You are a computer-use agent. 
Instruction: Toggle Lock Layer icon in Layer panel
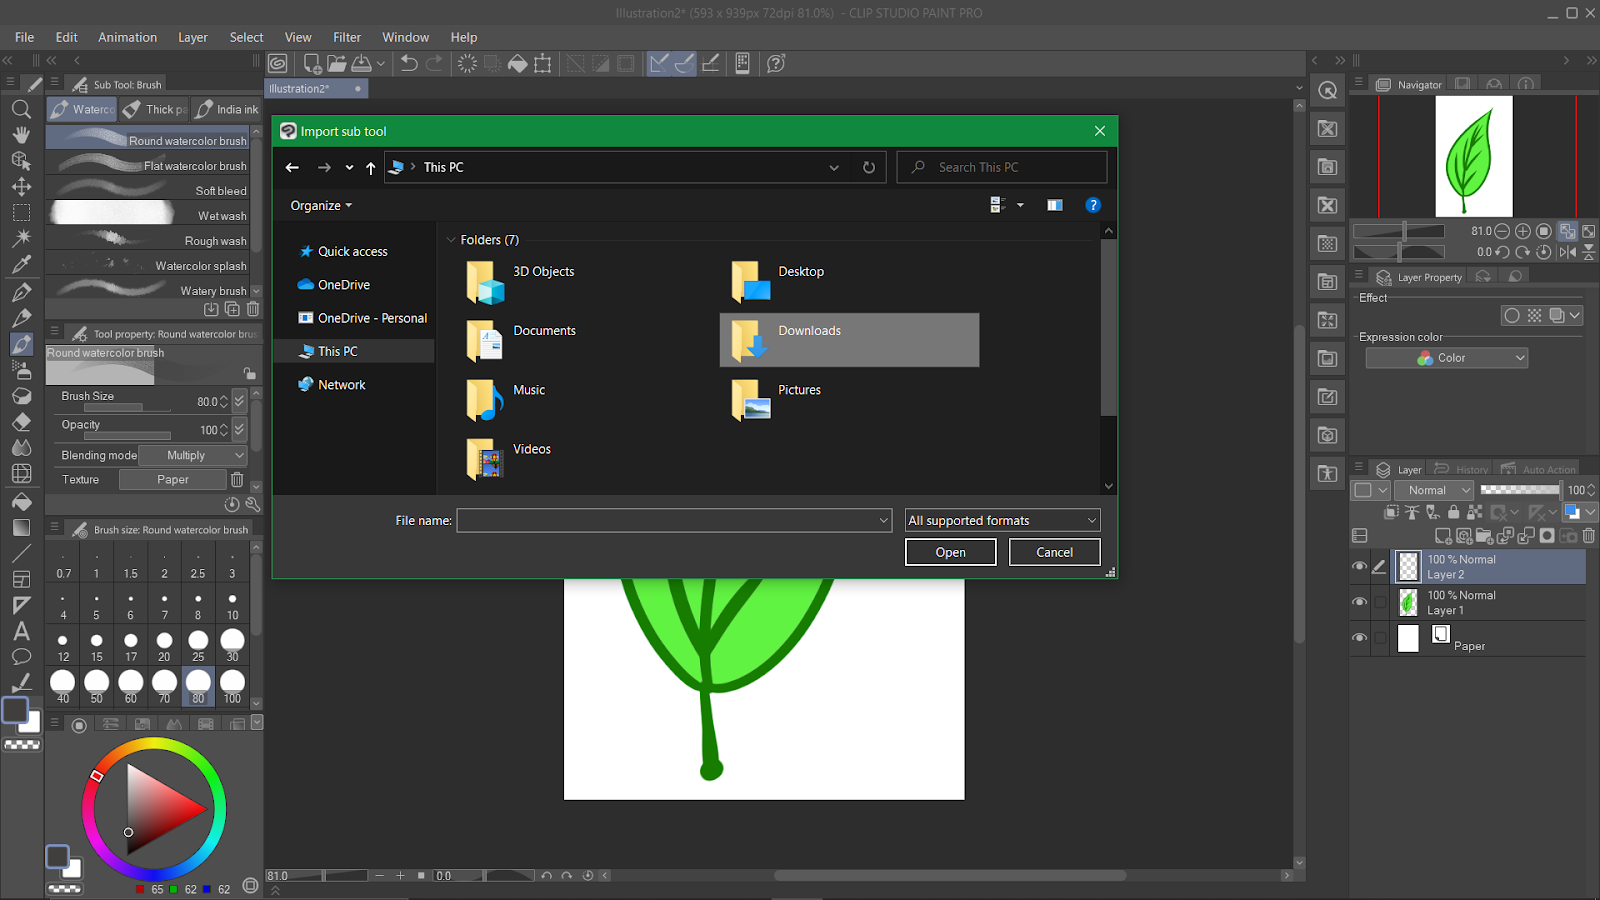[x=1453, y=512]
